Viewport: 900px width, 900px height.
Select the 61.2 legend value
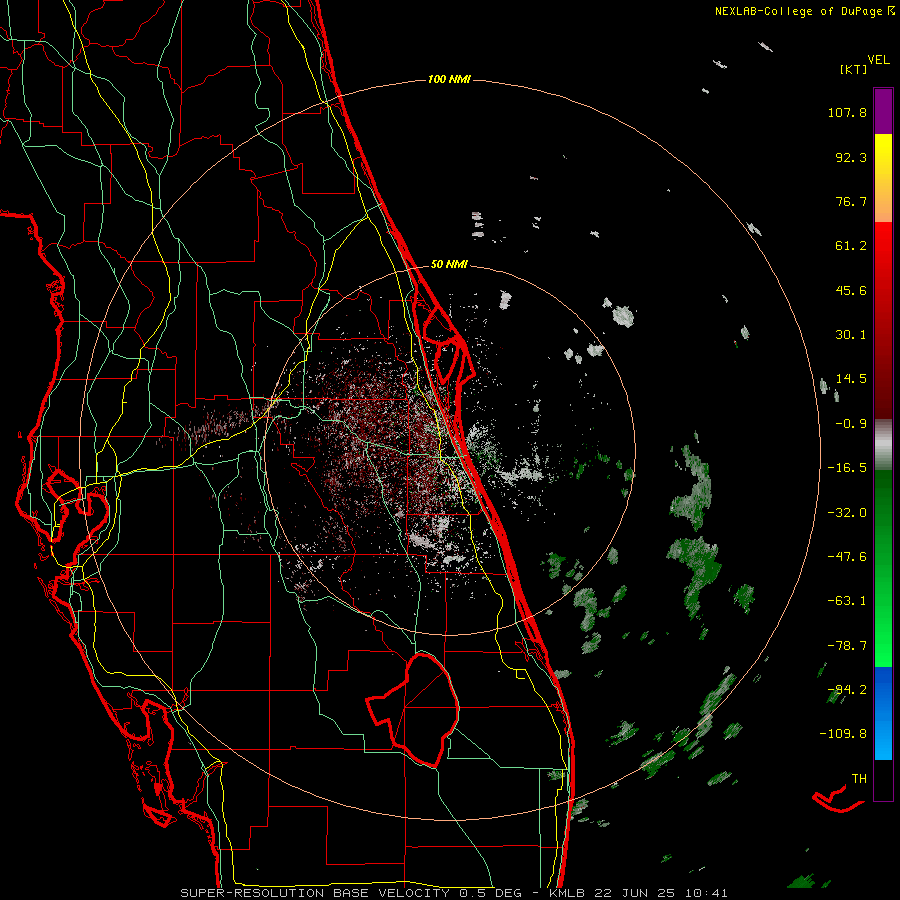[851, 246]
